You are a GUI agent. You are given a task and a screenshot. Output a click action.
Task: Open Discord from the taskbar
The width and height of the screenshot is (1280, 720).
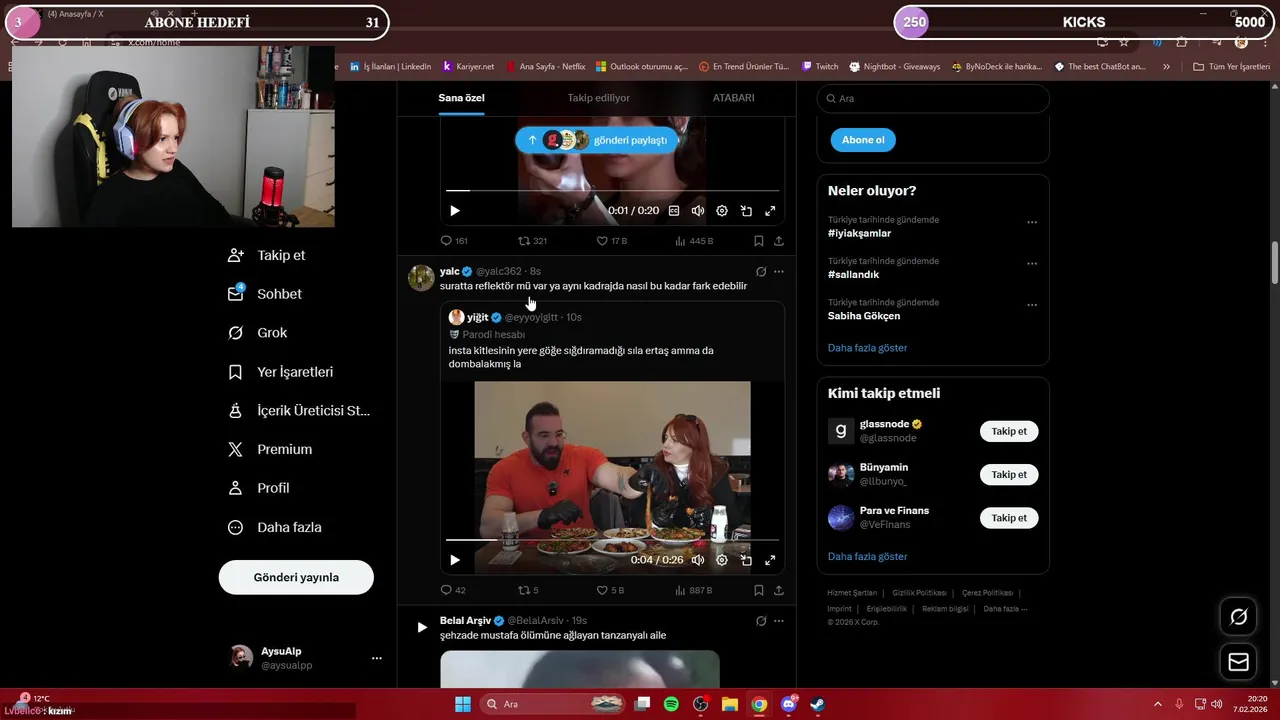789,704
